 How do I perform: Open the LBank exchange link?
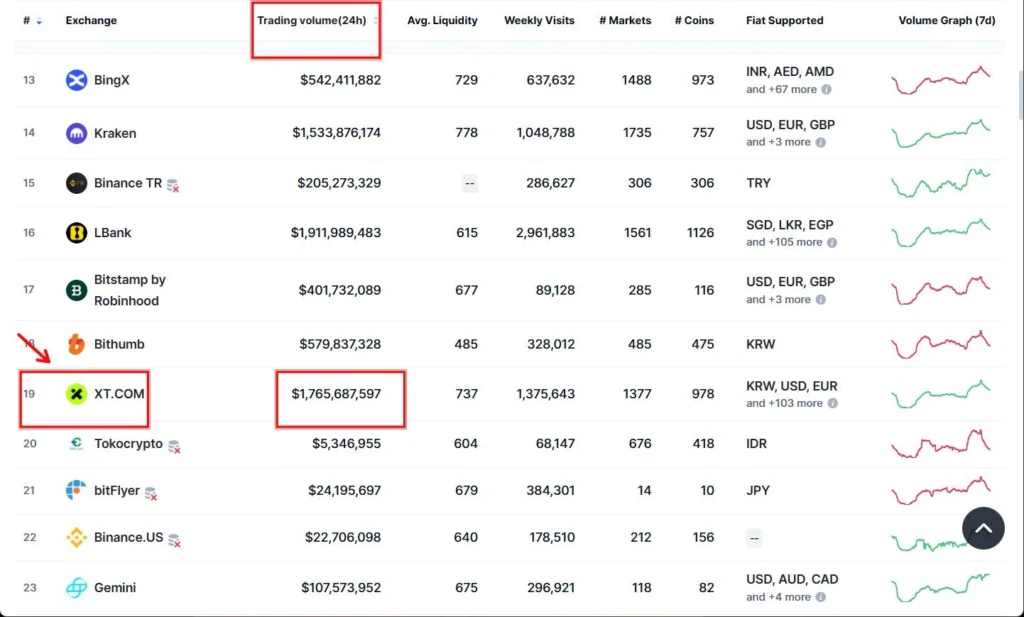pos(112,232)
